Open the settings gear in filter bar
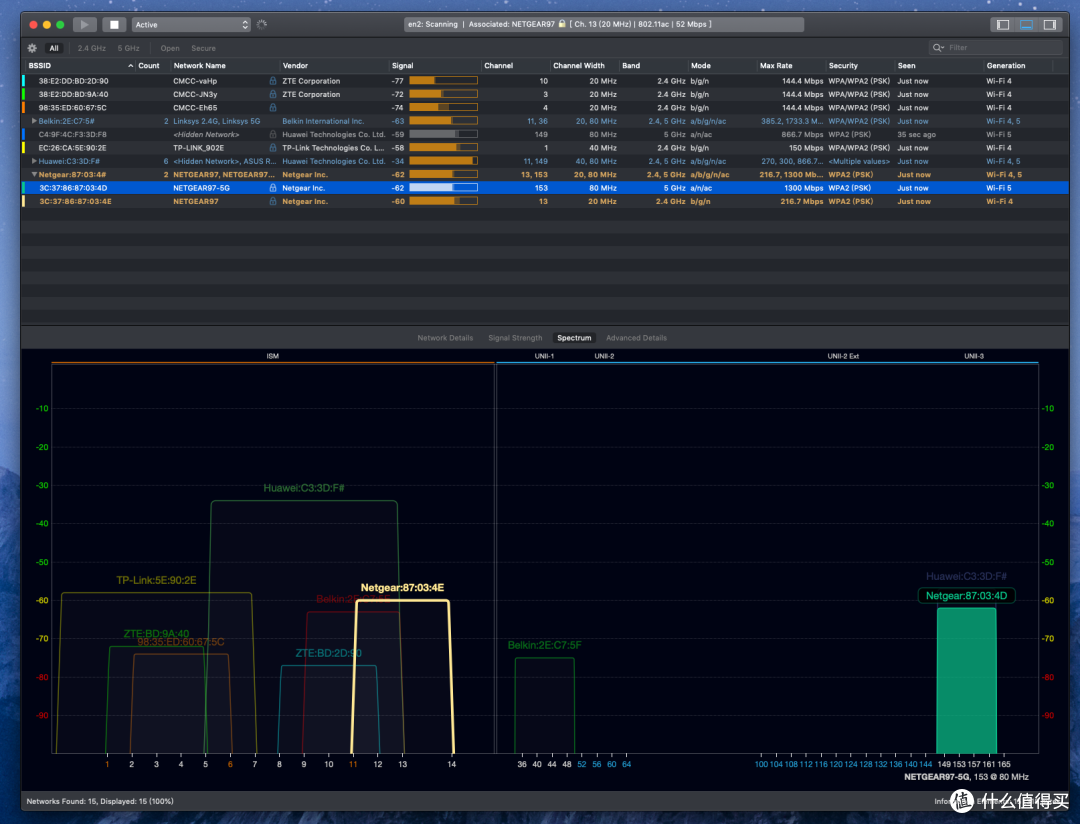This screenshot has width=1080, height=824. pyautogui.click(x=32, y=48)
